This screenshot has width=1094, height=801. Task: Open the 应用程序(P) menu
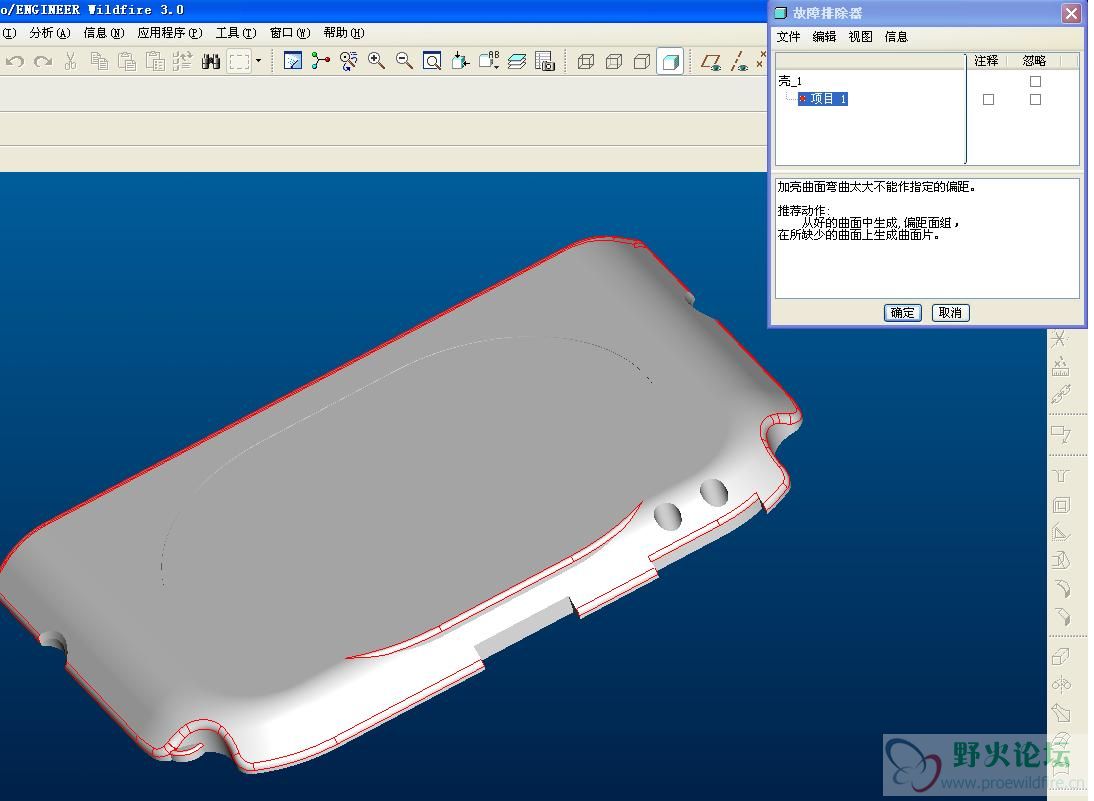pos(170,33)
